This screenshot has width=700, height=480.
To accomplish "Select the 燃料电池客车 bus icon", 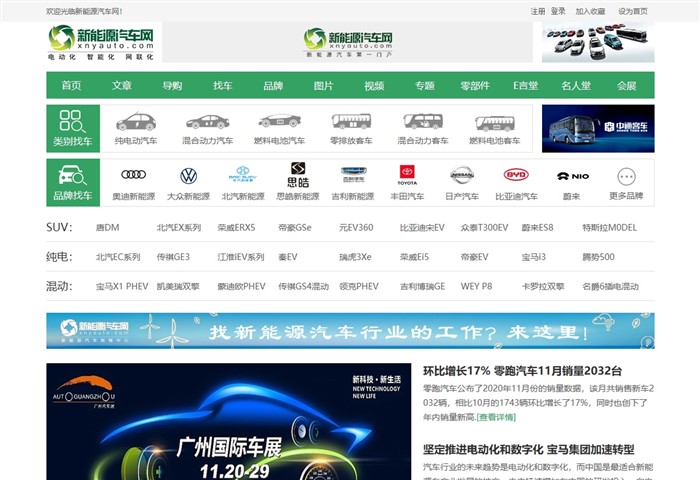I will click(495, 123).
